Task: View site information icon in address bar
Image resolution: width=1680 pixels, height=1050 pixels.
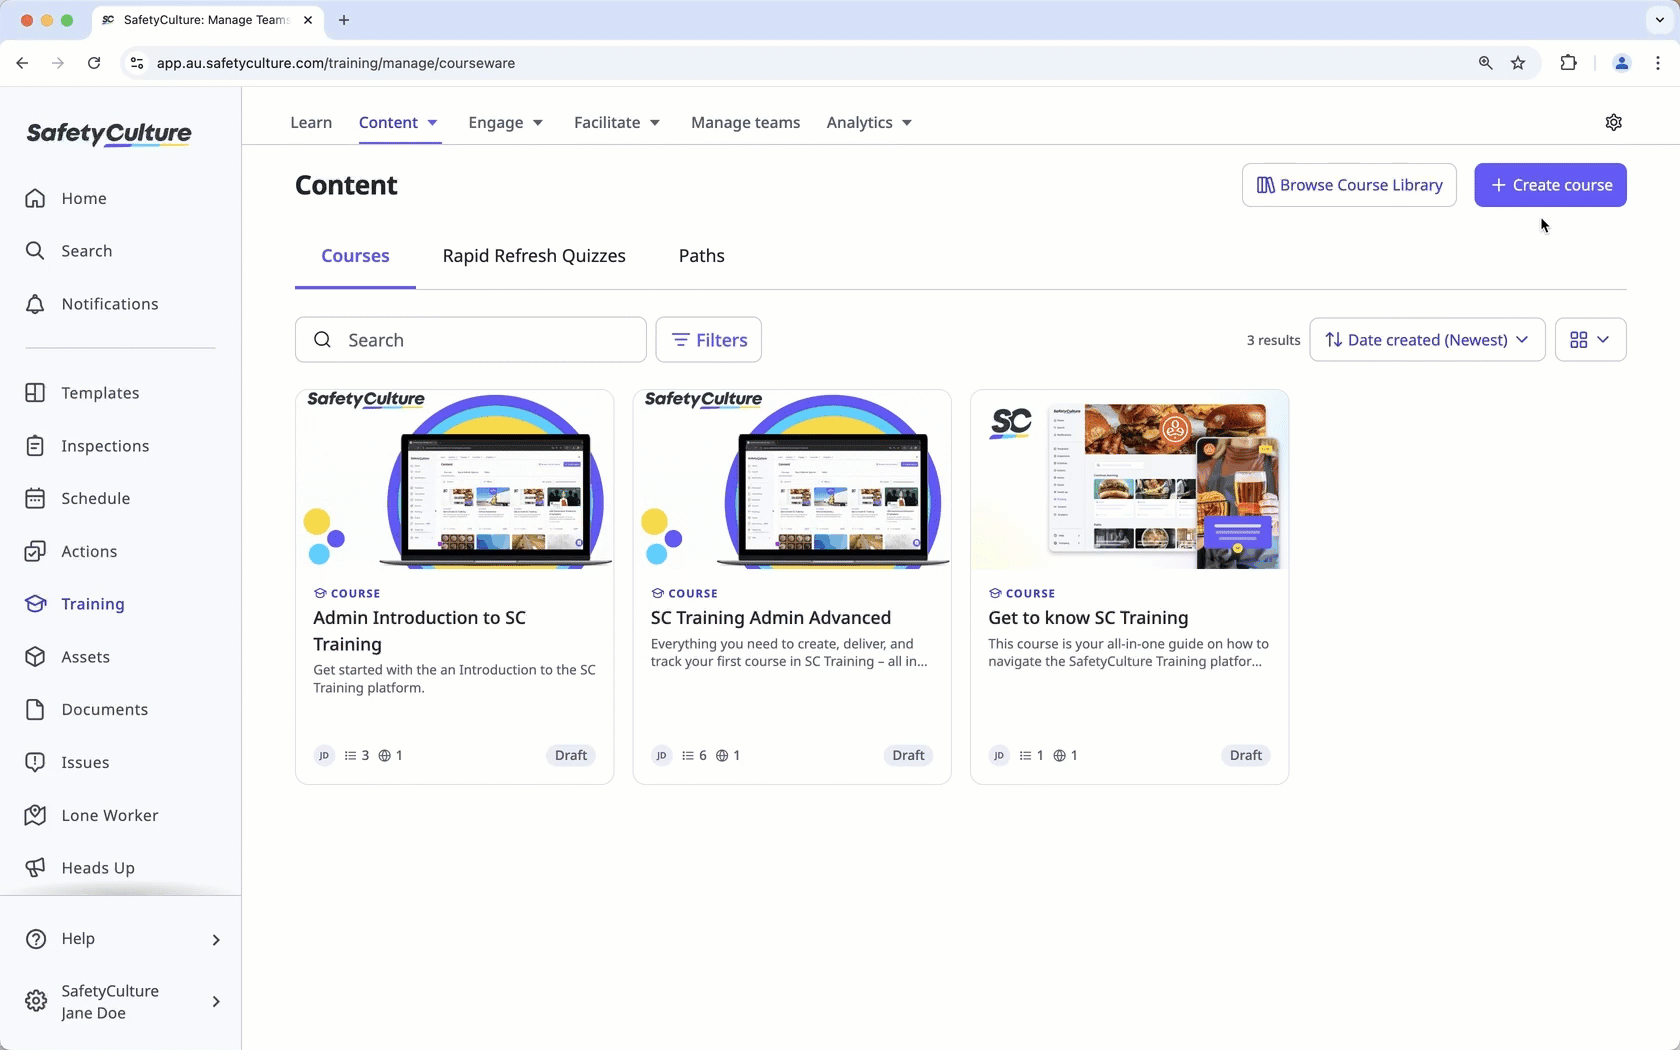Action: pyautogui.click(x=137, y=63)
